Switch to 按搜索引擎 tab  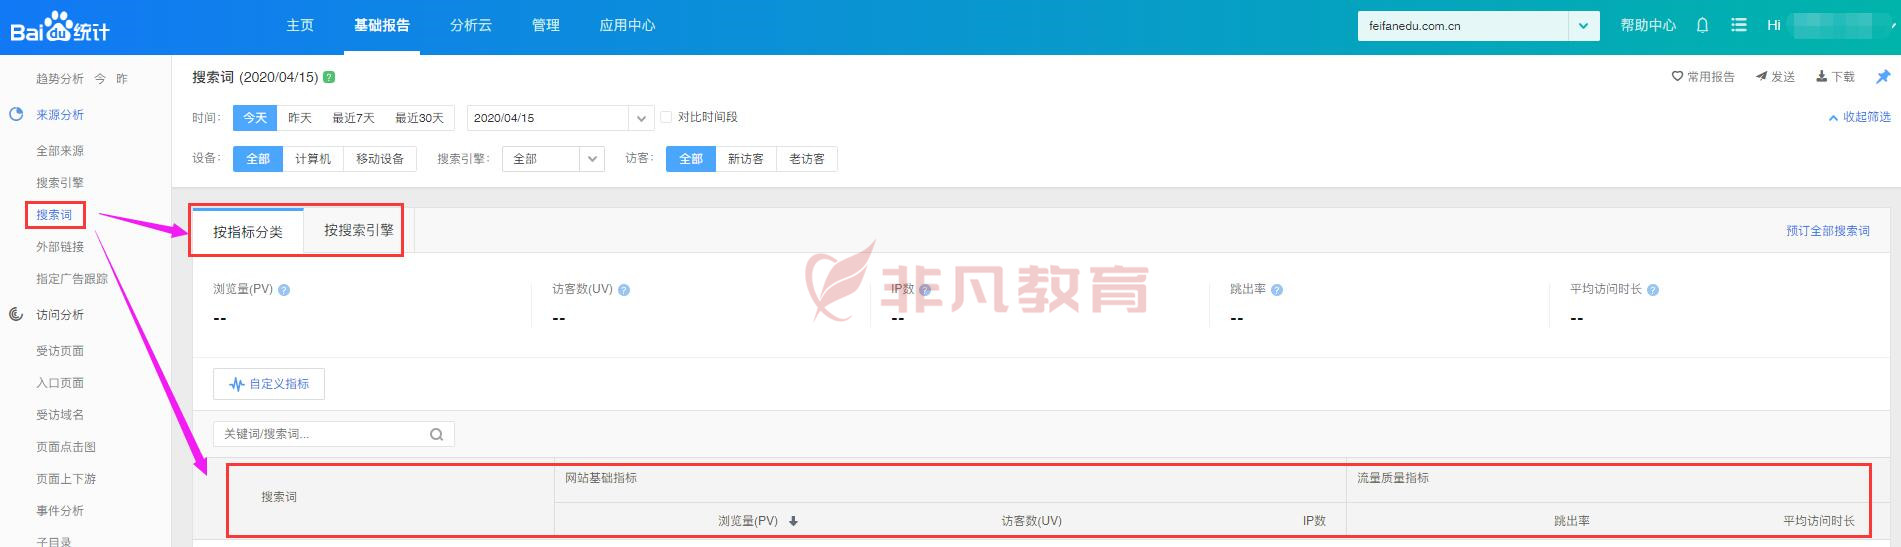point(359,231)
